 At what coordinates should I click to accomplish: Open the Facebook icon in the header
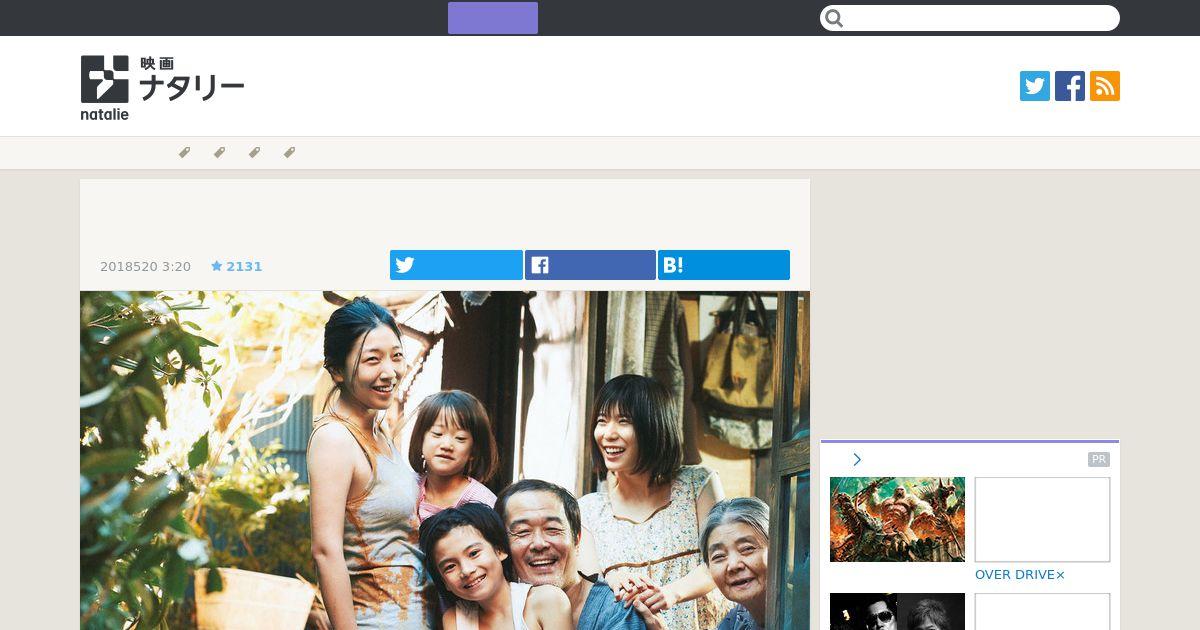point(1070,86)
